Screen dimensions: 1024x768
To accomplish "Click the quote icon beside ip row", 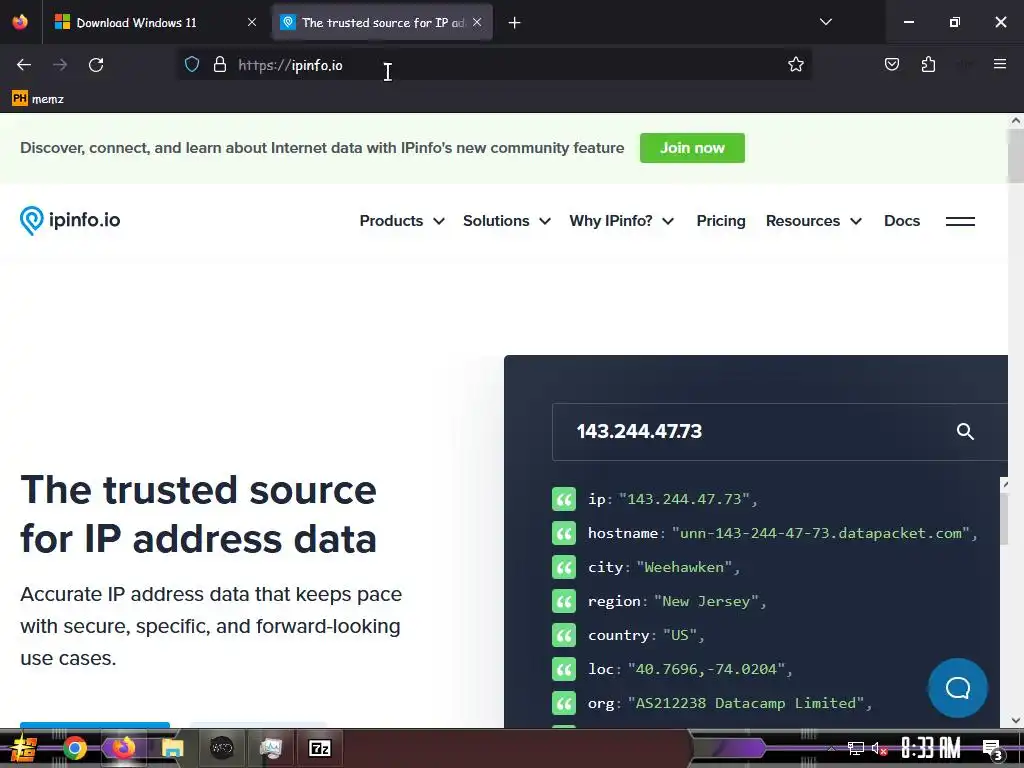I will coord(564,499).
